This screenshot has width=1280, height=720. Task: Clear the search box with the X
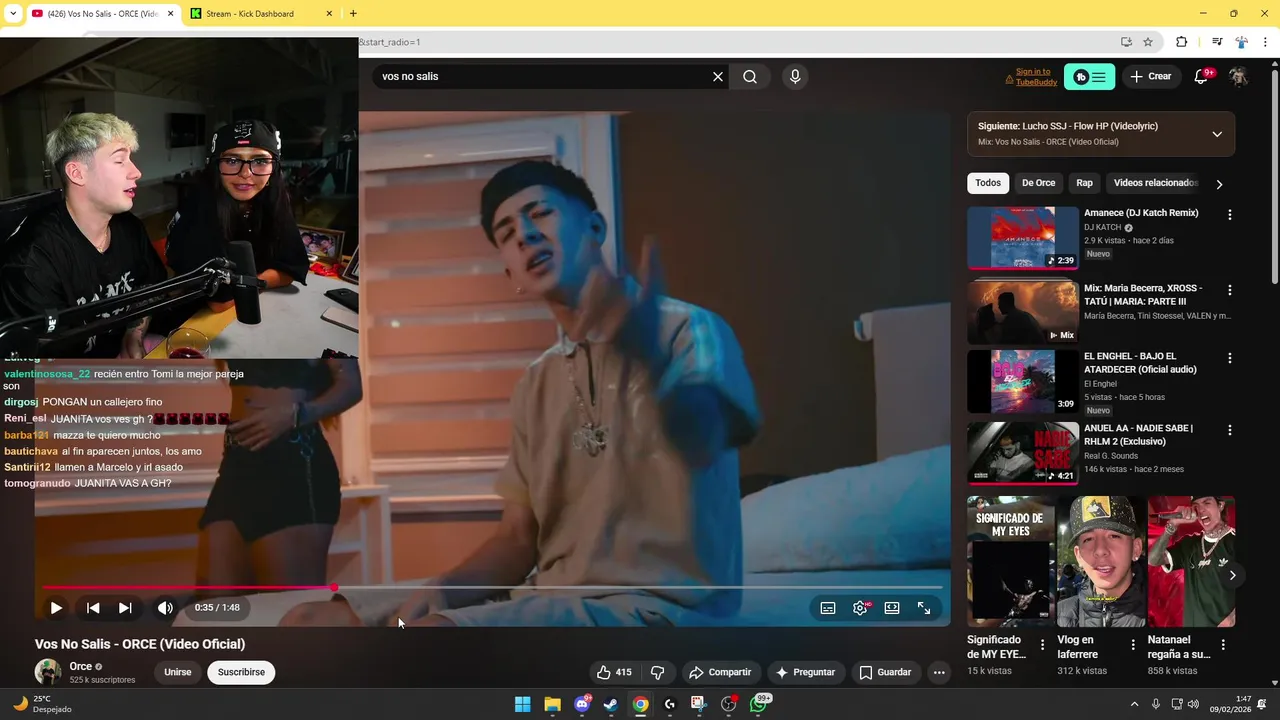pos(717,76)
